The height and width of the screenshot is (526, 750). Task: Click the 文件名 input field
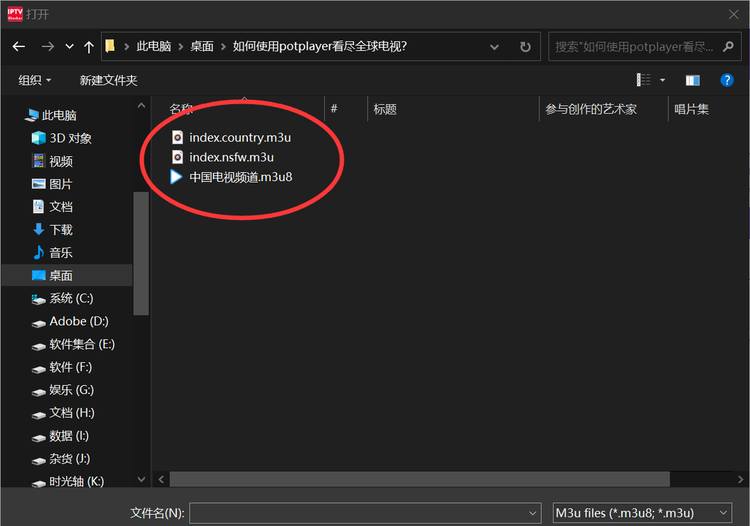[365, 513]
